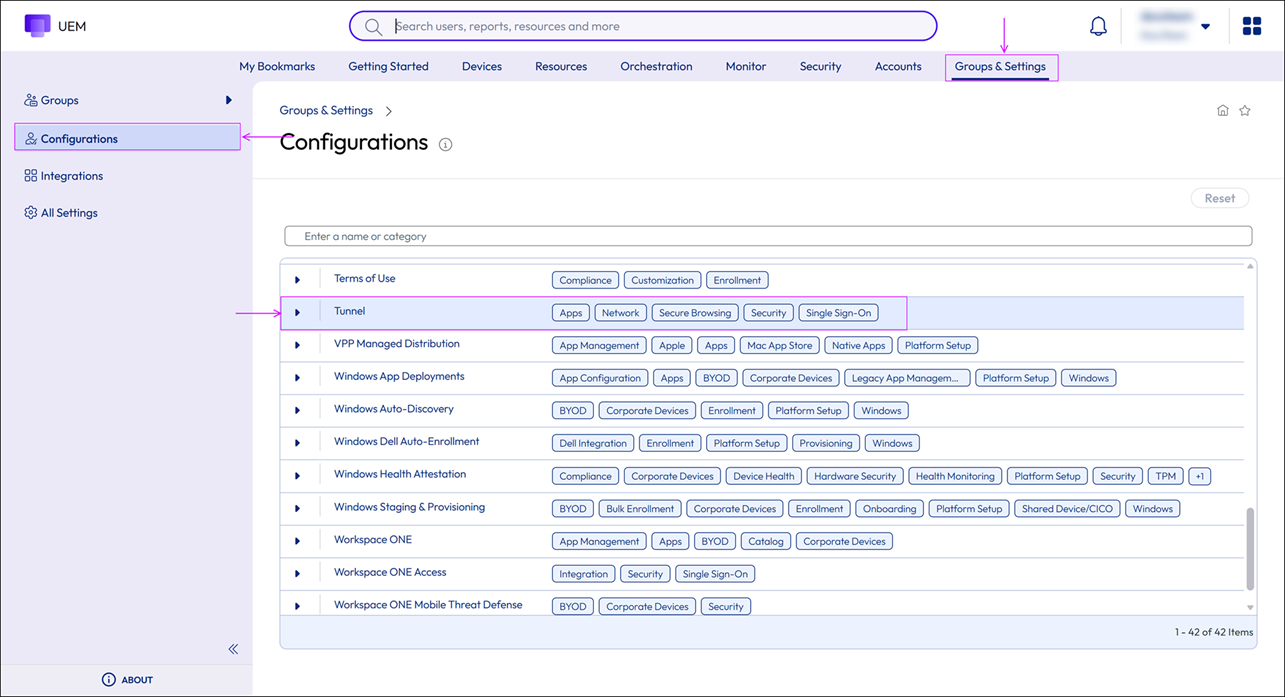The height and width of the screenshot is (697, 1285).
Task: Open the app launcher grid icon
Action: coord(1252,26)
